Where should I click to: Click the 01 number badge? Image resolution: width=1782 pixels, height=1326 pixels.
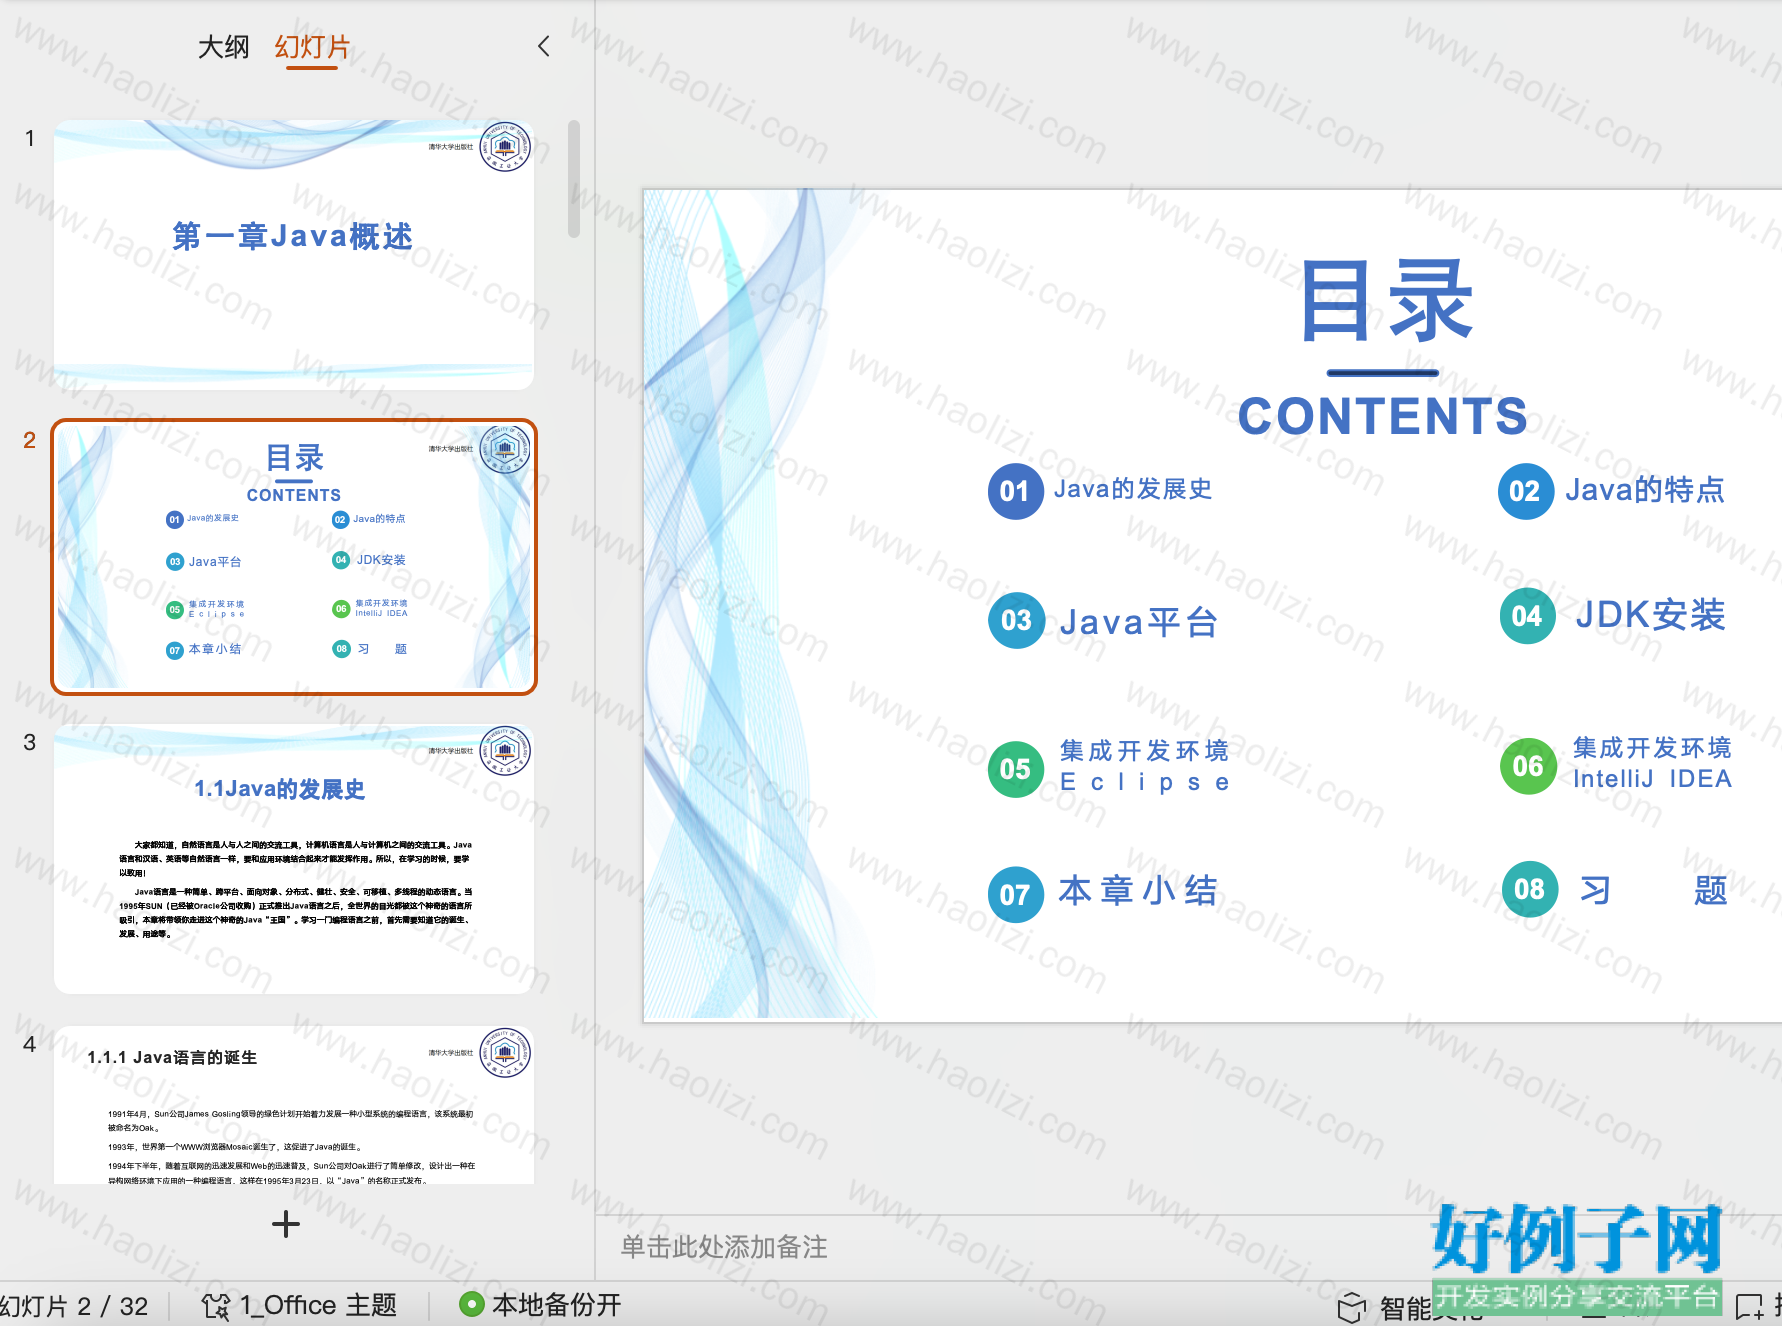1016,491
